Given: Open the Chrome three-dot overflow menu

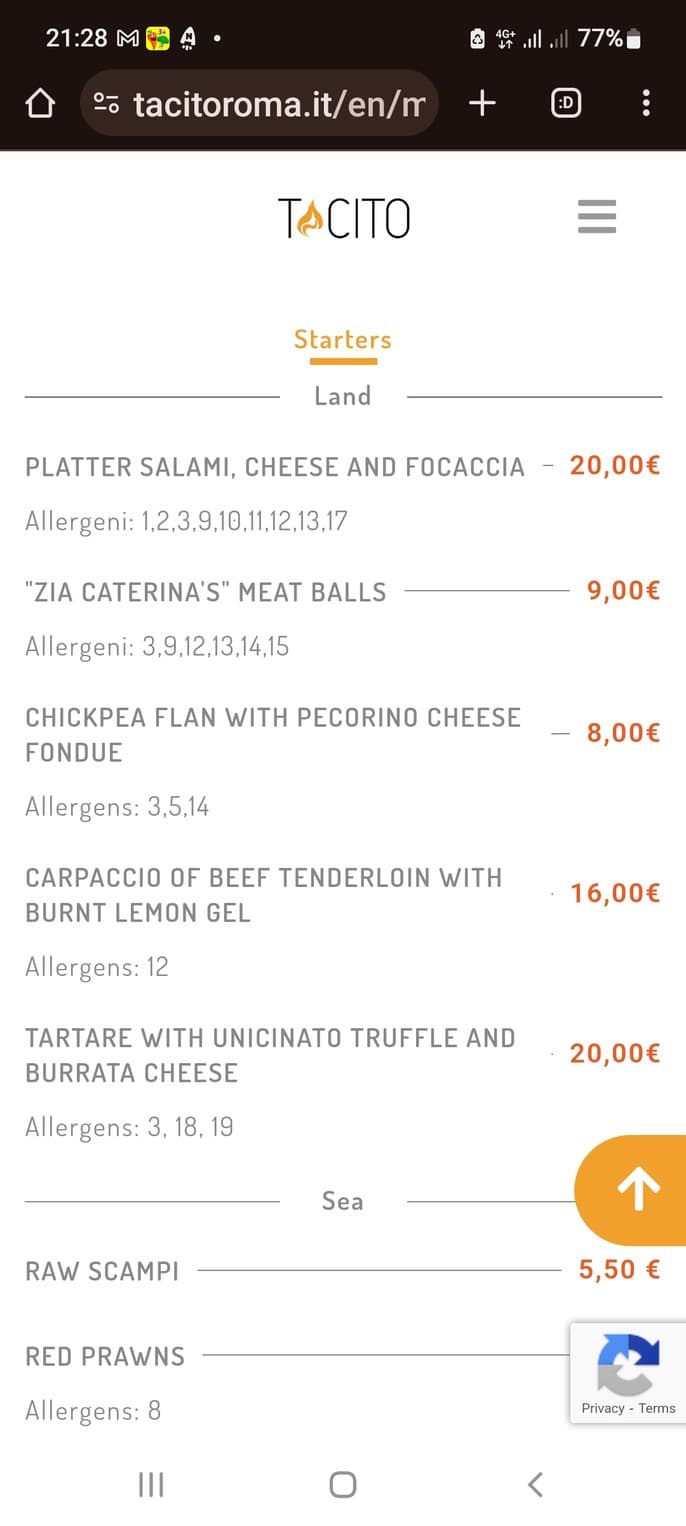Looking at the screenshot, I should (x=646, y=103).
